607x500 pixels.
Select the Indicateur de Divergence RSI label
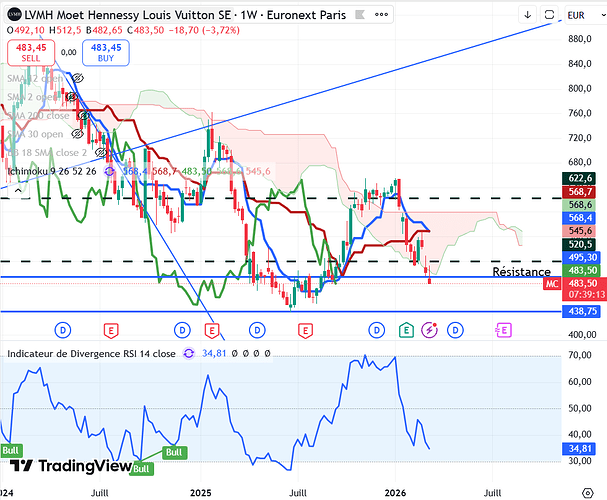[91, 353]
